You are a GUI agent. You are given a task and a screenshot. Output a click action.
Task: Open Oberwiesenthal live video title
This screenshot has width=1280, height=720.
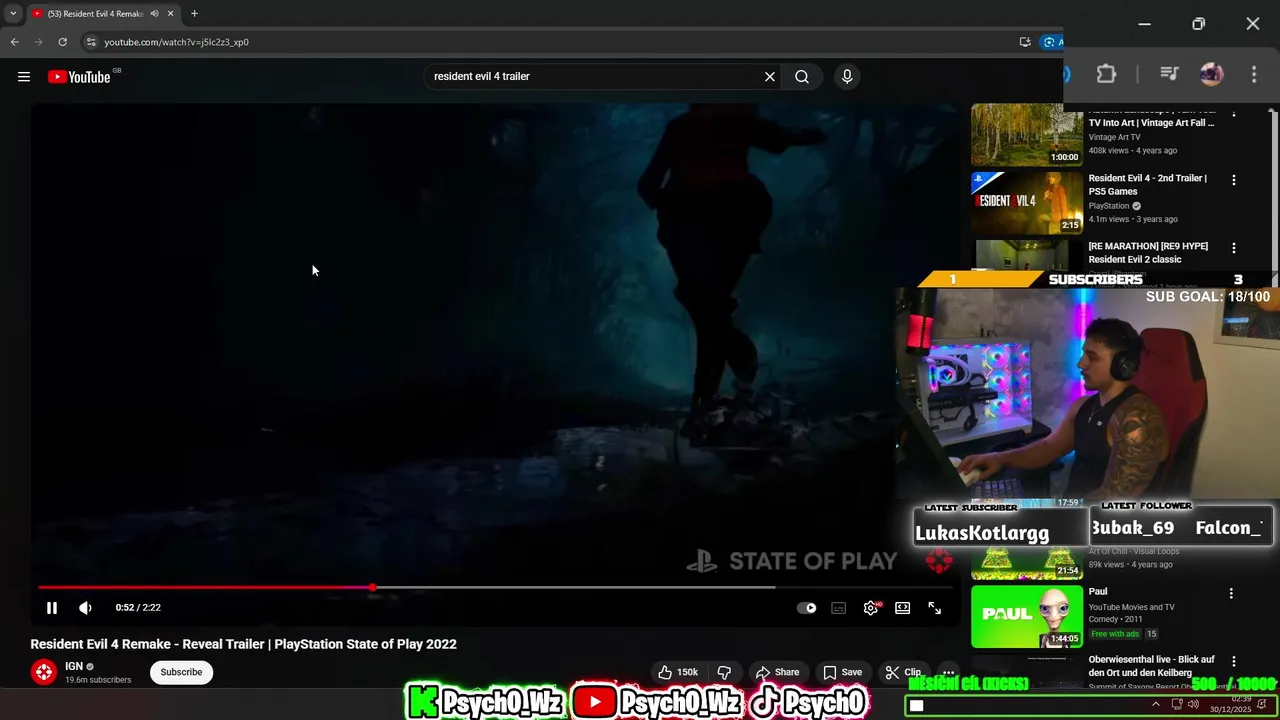click(1151, 666)
